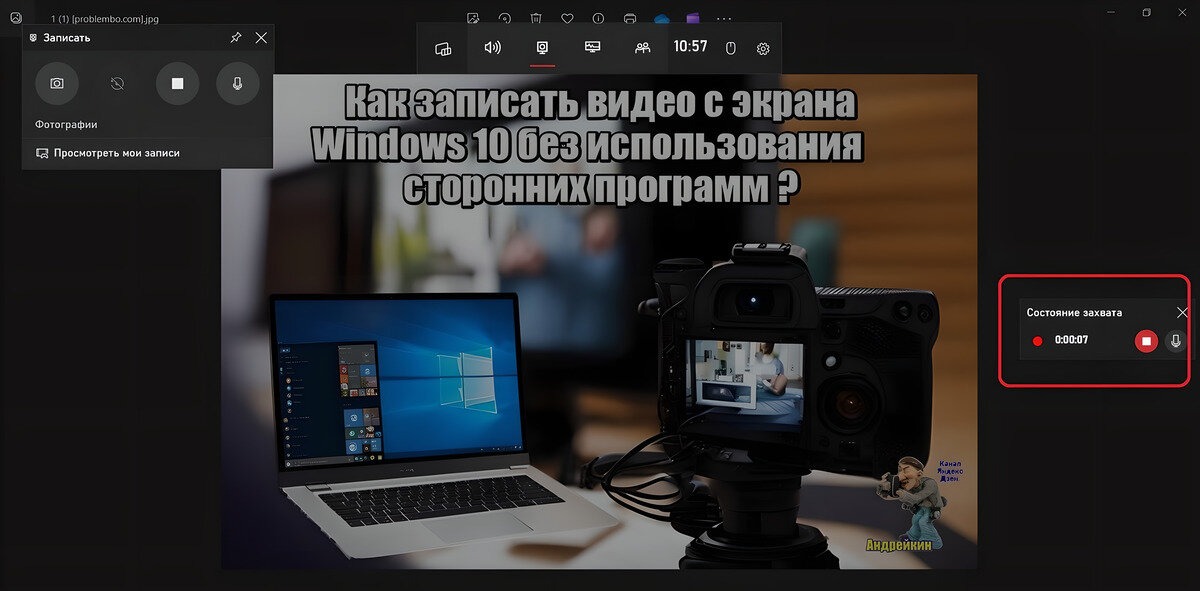The width and height of the screenshot is (1200, 591).
Task: Open the Performance widget in Game Bar
Action: [x=593, y=47]
